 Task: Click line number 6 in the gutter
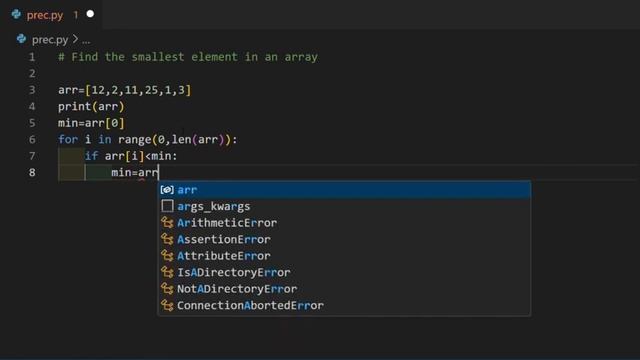32,140
